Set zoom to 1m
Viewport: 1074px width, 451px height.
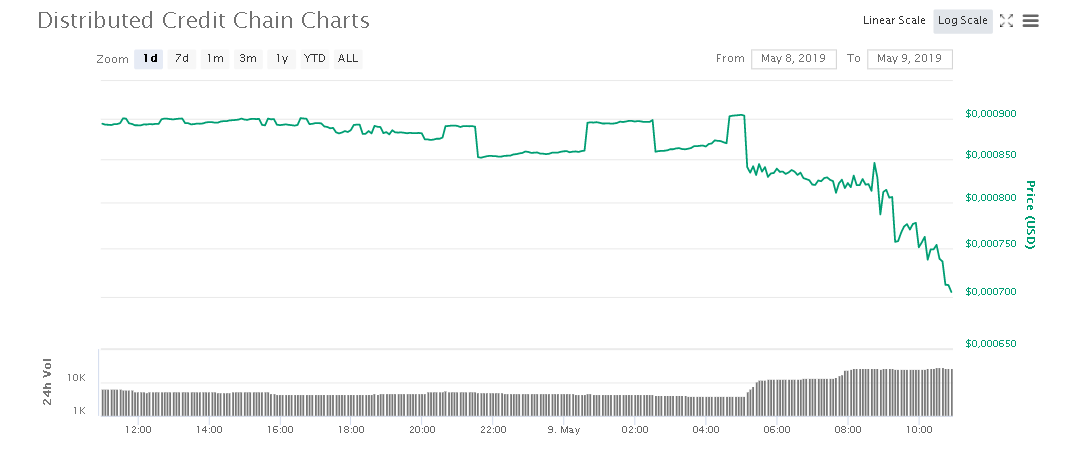click(x=215, y=59)
